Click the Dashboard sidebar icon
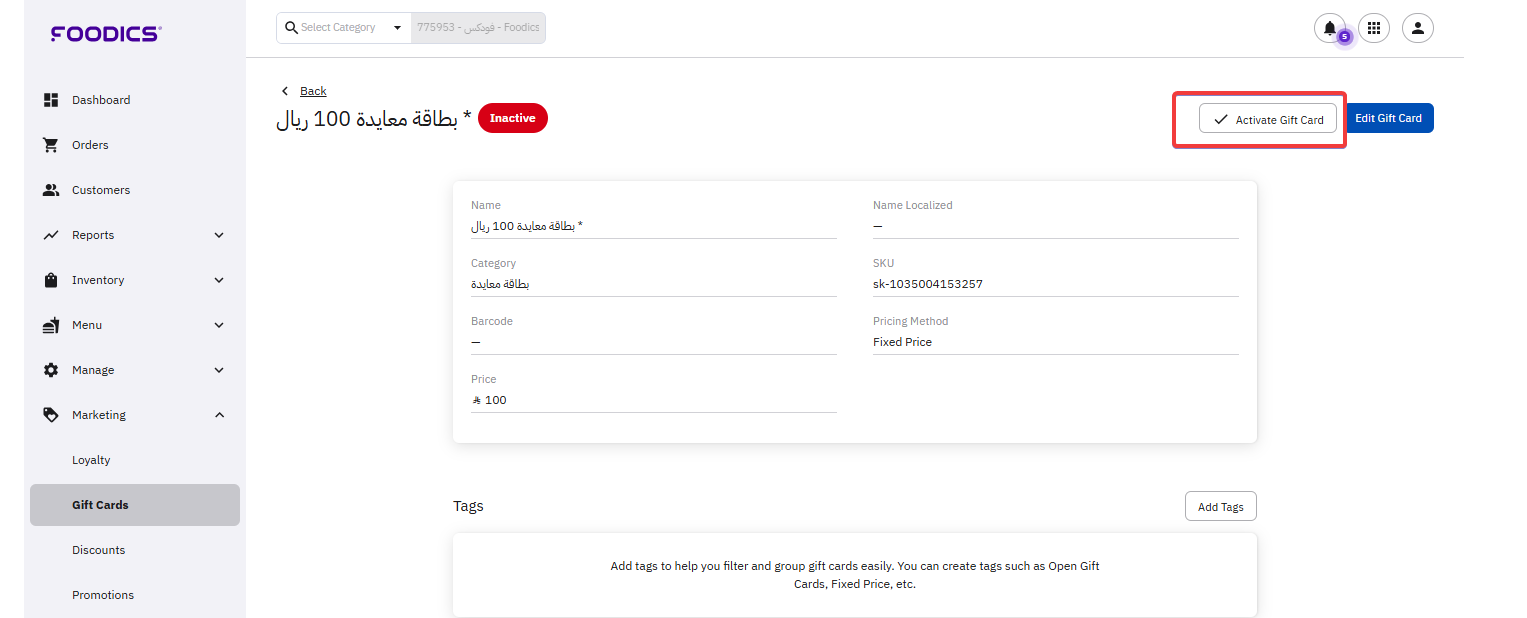 (51, 100)
